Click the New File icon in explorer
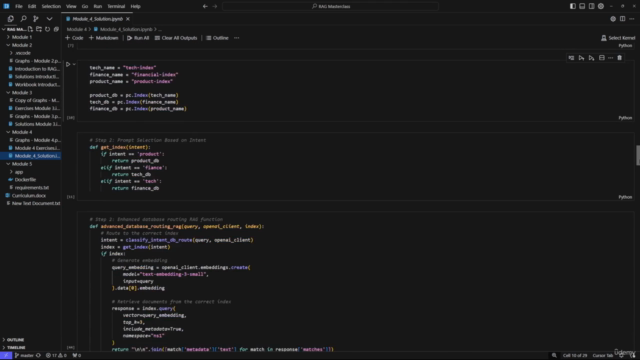 pos(30,29)
